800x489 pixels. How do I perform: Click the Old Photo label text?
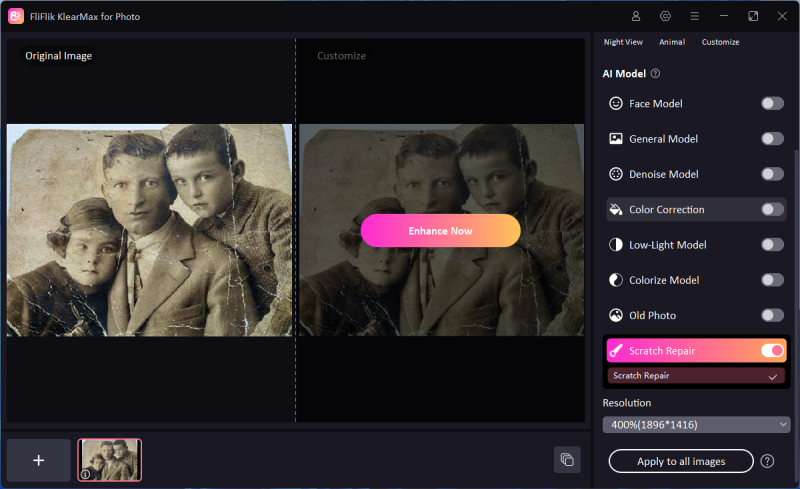coord(653,315)
